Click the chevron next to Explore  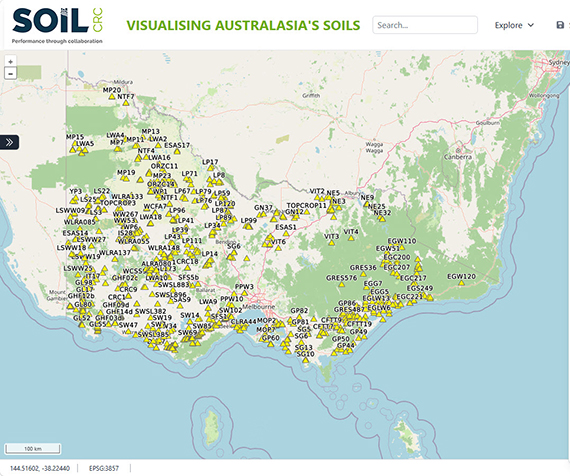pyautogui.click(x=531, y=25)
